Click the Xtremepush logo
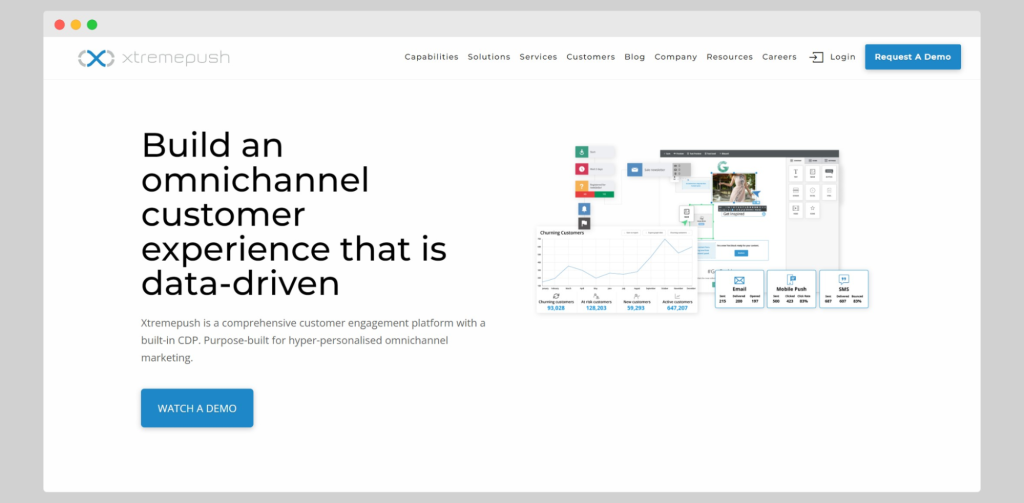The image size is (1024, 503). (153, 58)
